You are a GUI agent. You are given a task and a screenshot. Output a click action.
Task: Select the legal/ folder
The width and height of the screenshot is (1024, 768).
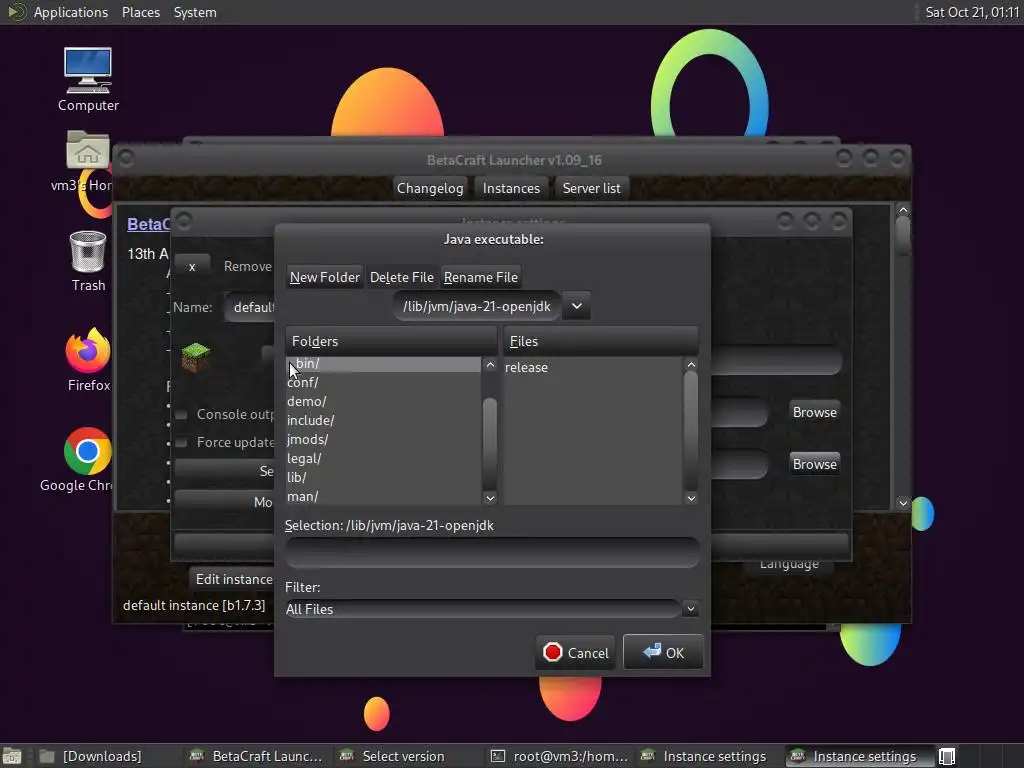(x=383, y=458)
